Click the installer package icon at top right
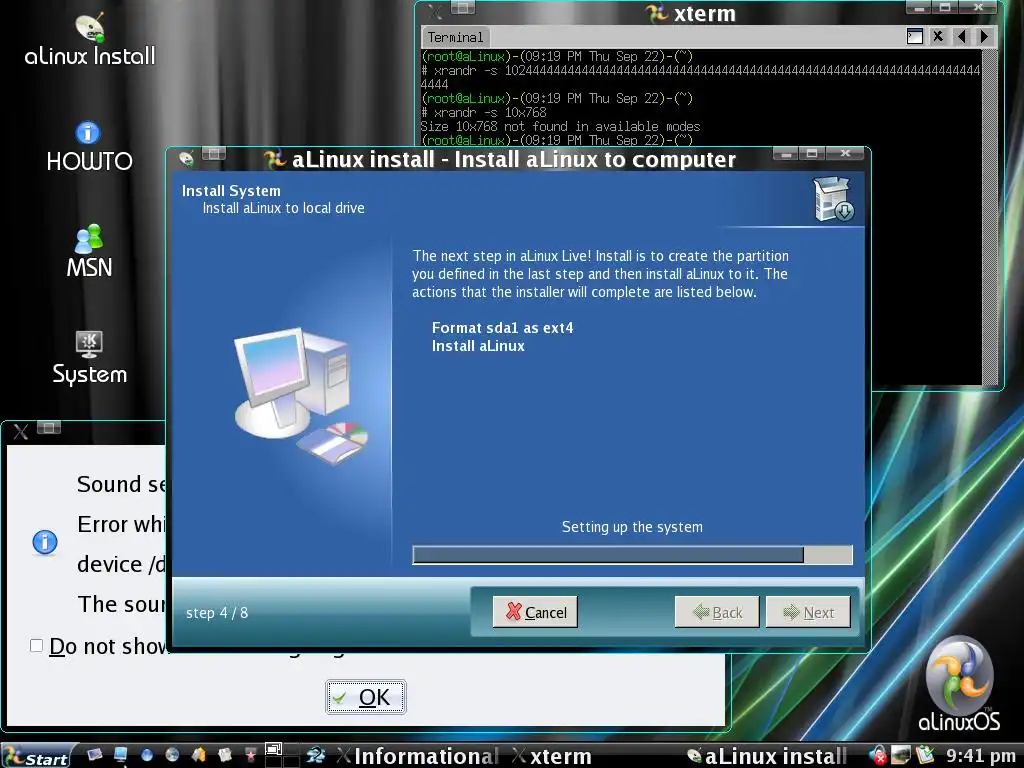 pyautogui.click(x=833, y=199)
